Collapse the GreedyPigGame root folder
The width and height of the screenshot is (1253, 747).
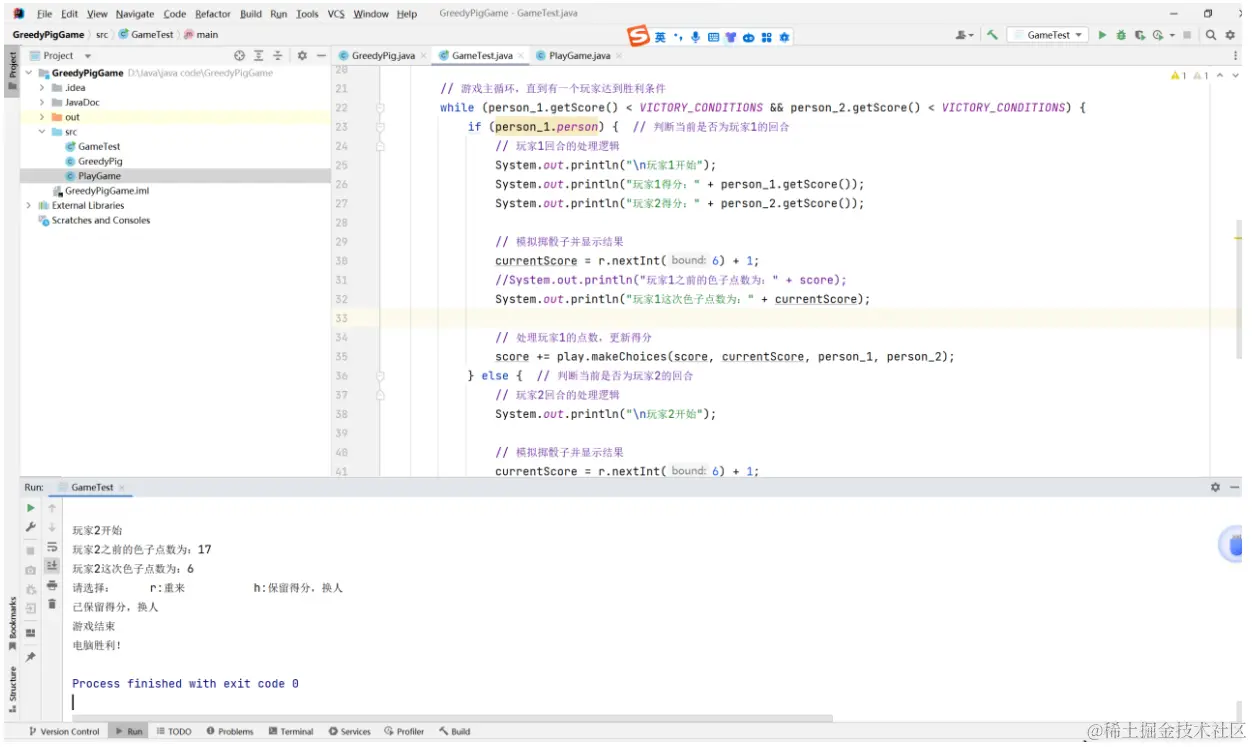28,73
